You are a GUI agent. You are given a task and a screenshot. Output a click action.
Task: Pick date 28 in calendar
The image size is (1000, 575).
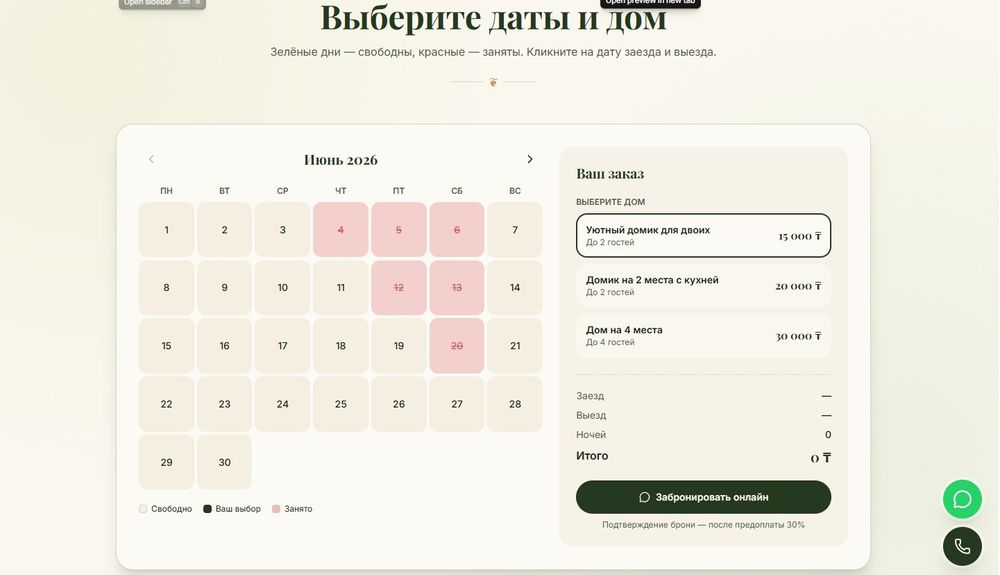click(x=515, y=404)
